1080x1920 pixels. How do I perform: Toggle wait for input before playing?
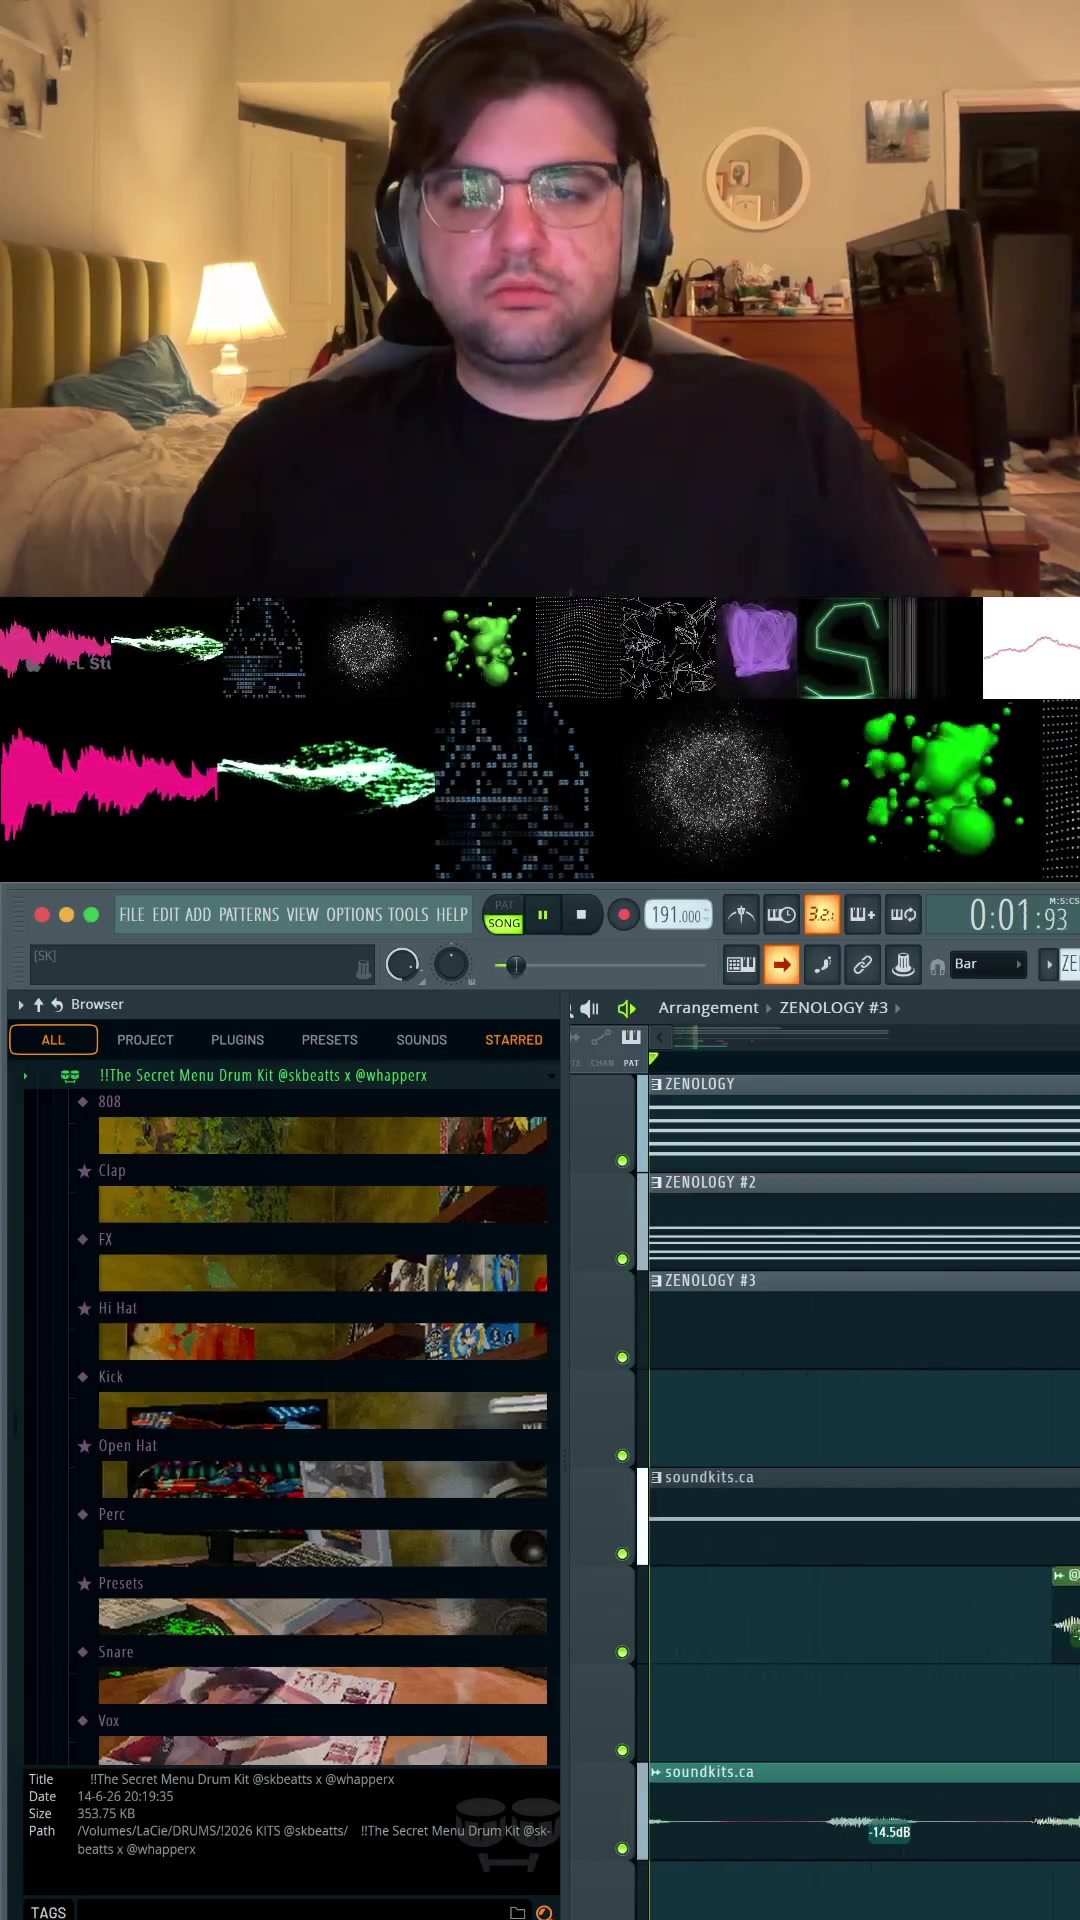coord(781,914)
